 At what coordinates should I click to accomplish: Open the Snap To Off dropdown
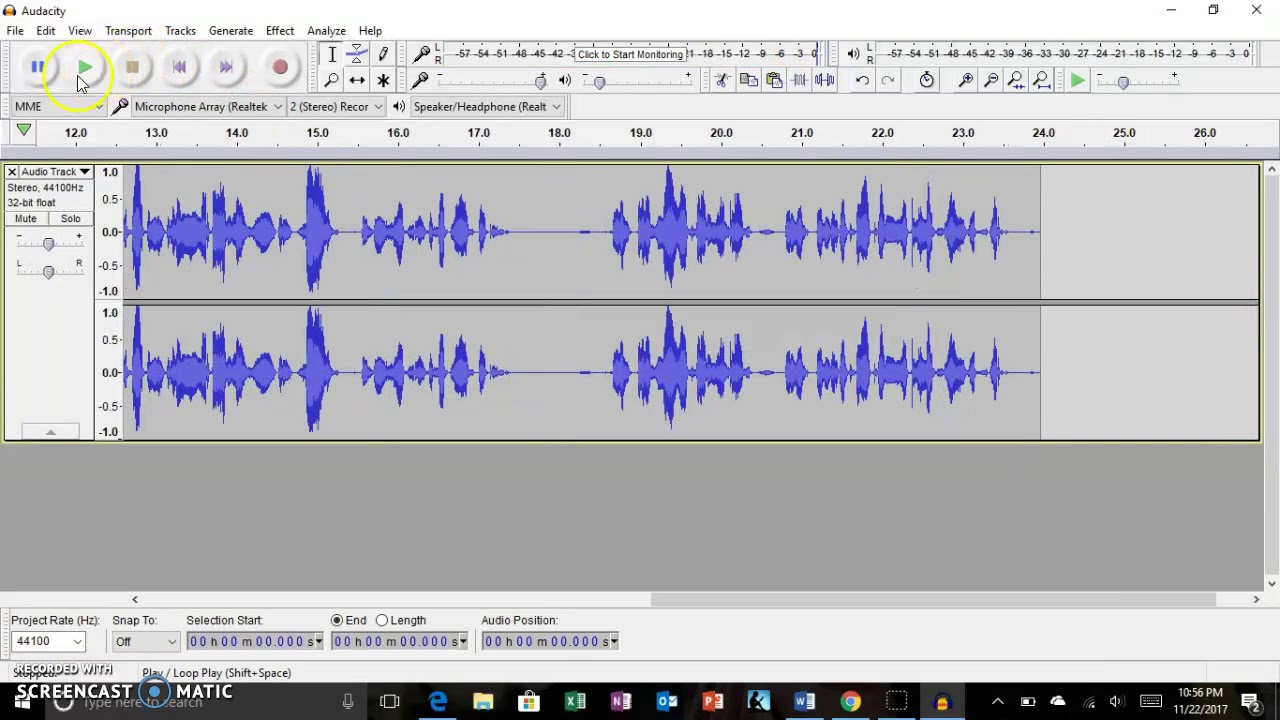(x=145, y=641)
